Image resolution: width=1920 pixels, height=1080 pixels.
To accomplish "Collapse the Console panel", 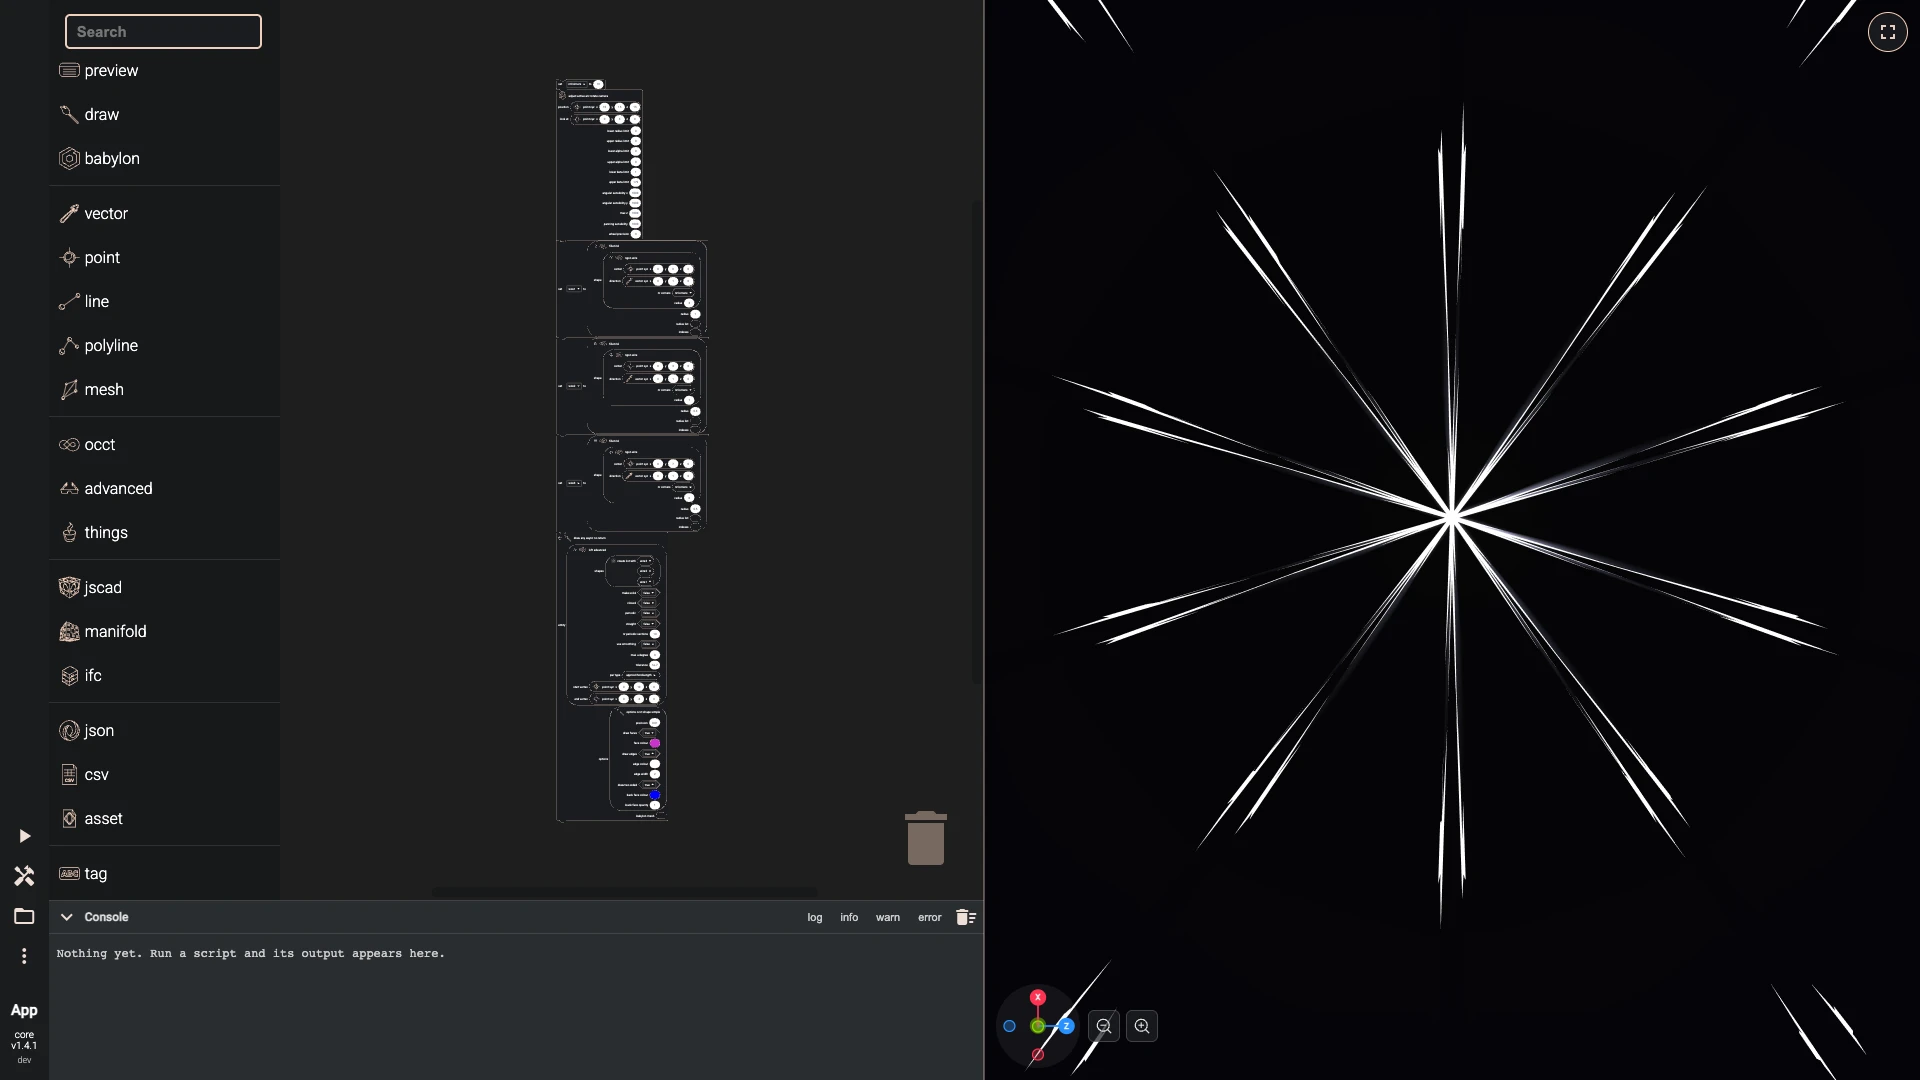I will [x=67, y=917].
